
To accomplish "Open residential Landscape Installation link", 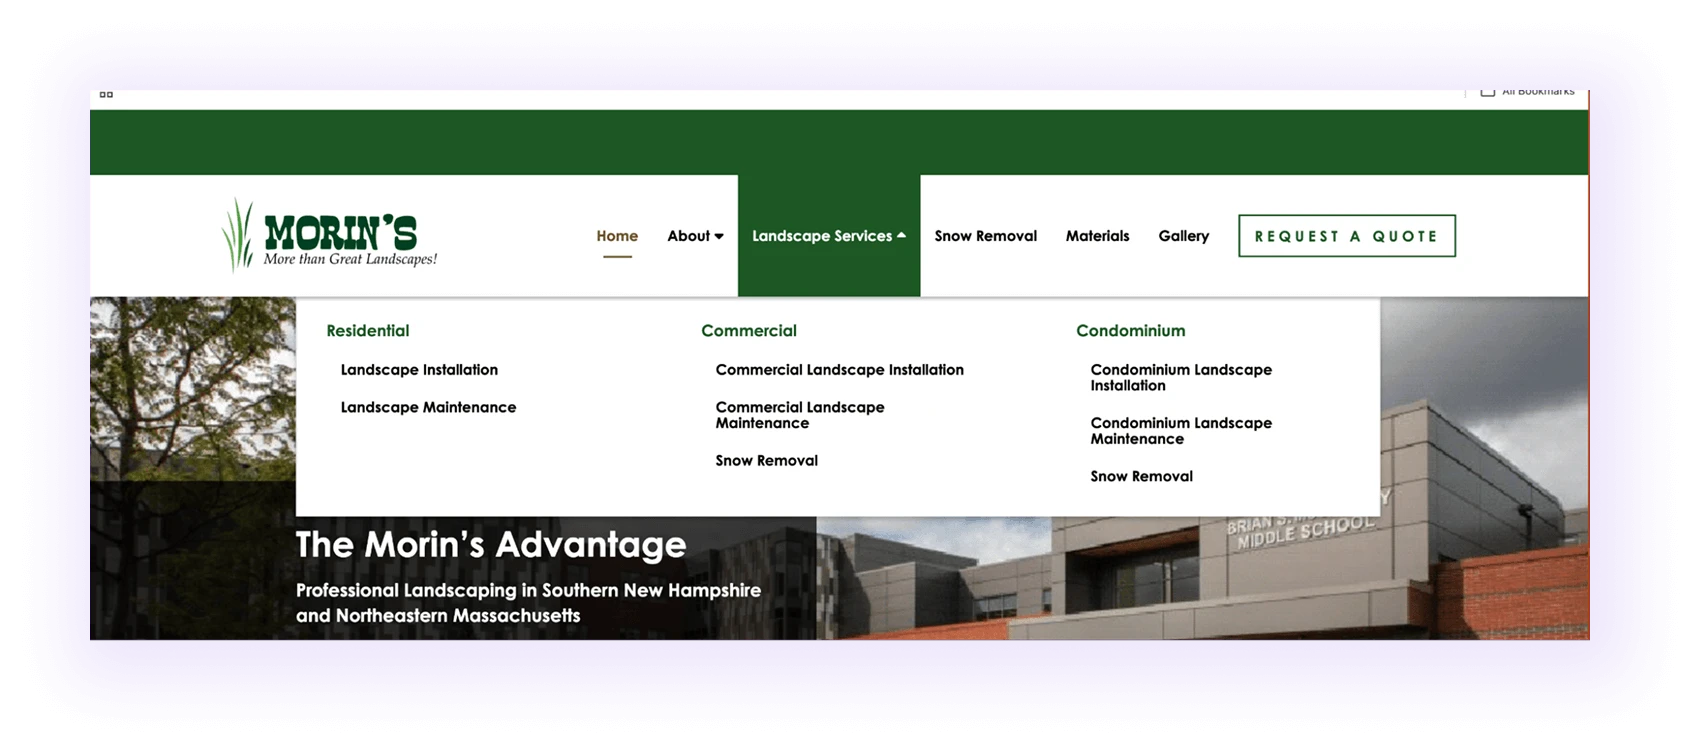I will tap(419, 370).
